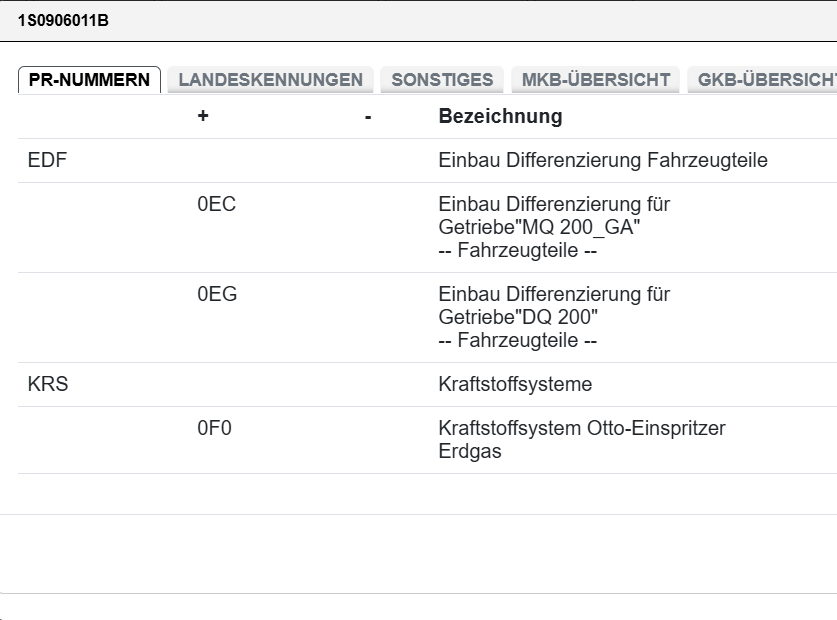Select the MKB-ÜBERSICHT tab
837x620 pixels.
pos(595,79)
